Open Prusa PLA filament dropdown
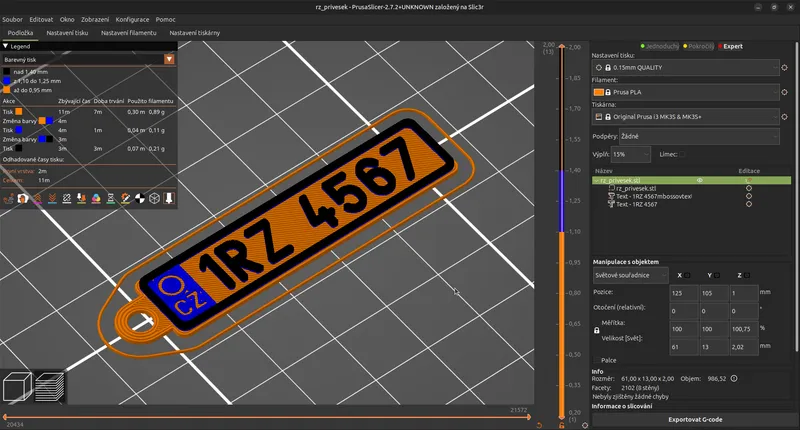Image resolution: width=800 pixels, height=430 pixels. pyautogui.click(x=685, y=92)
